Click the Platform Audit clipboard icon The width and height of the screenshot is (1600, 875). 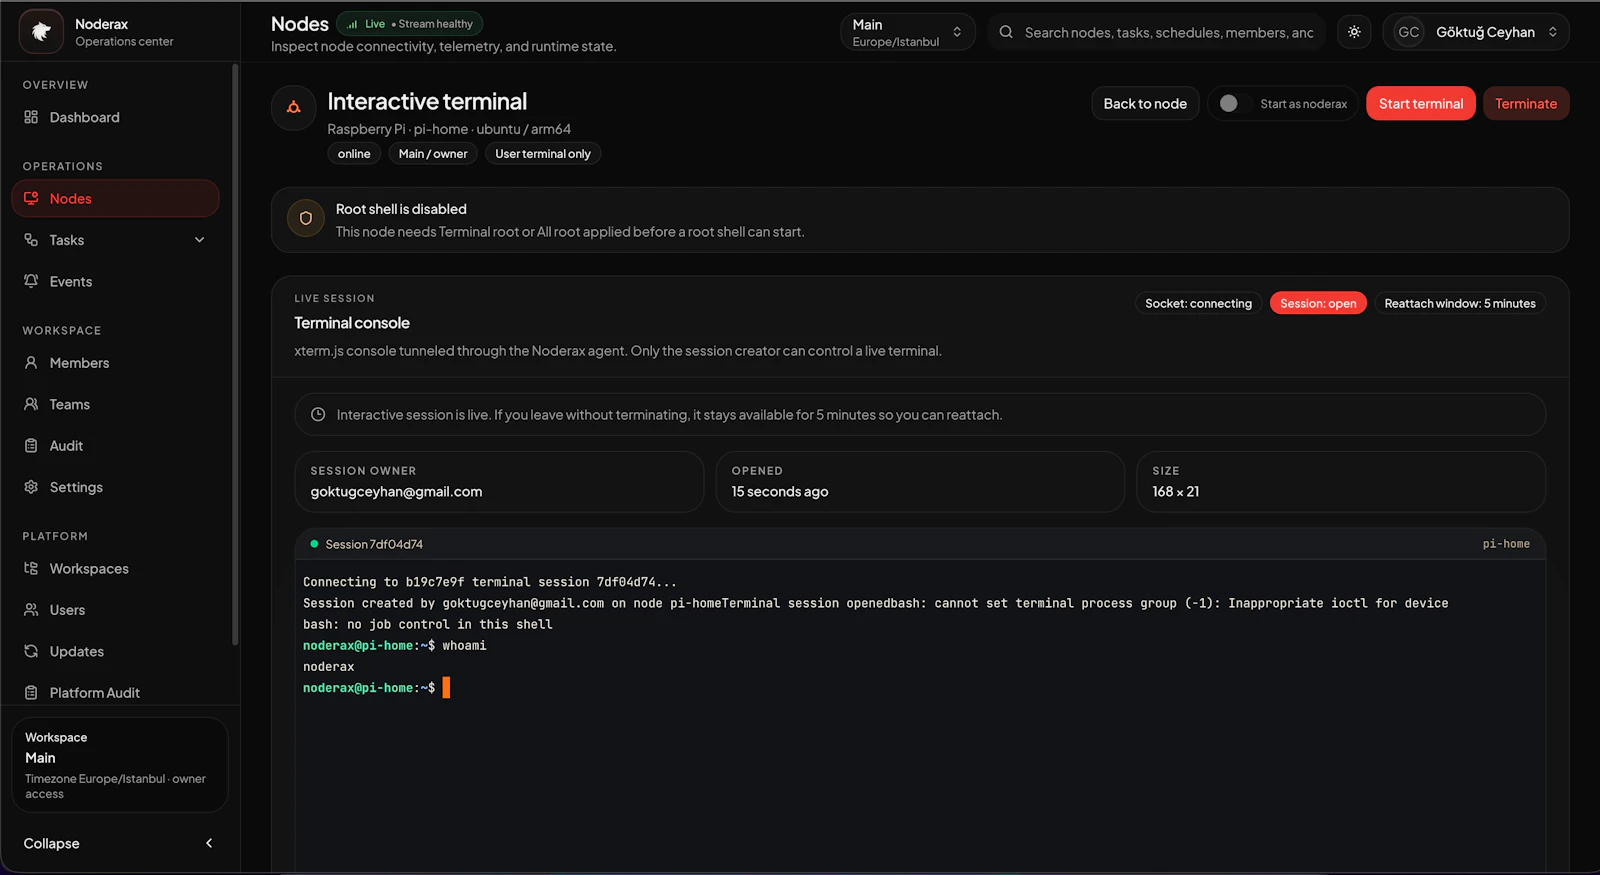click(31, 692)
